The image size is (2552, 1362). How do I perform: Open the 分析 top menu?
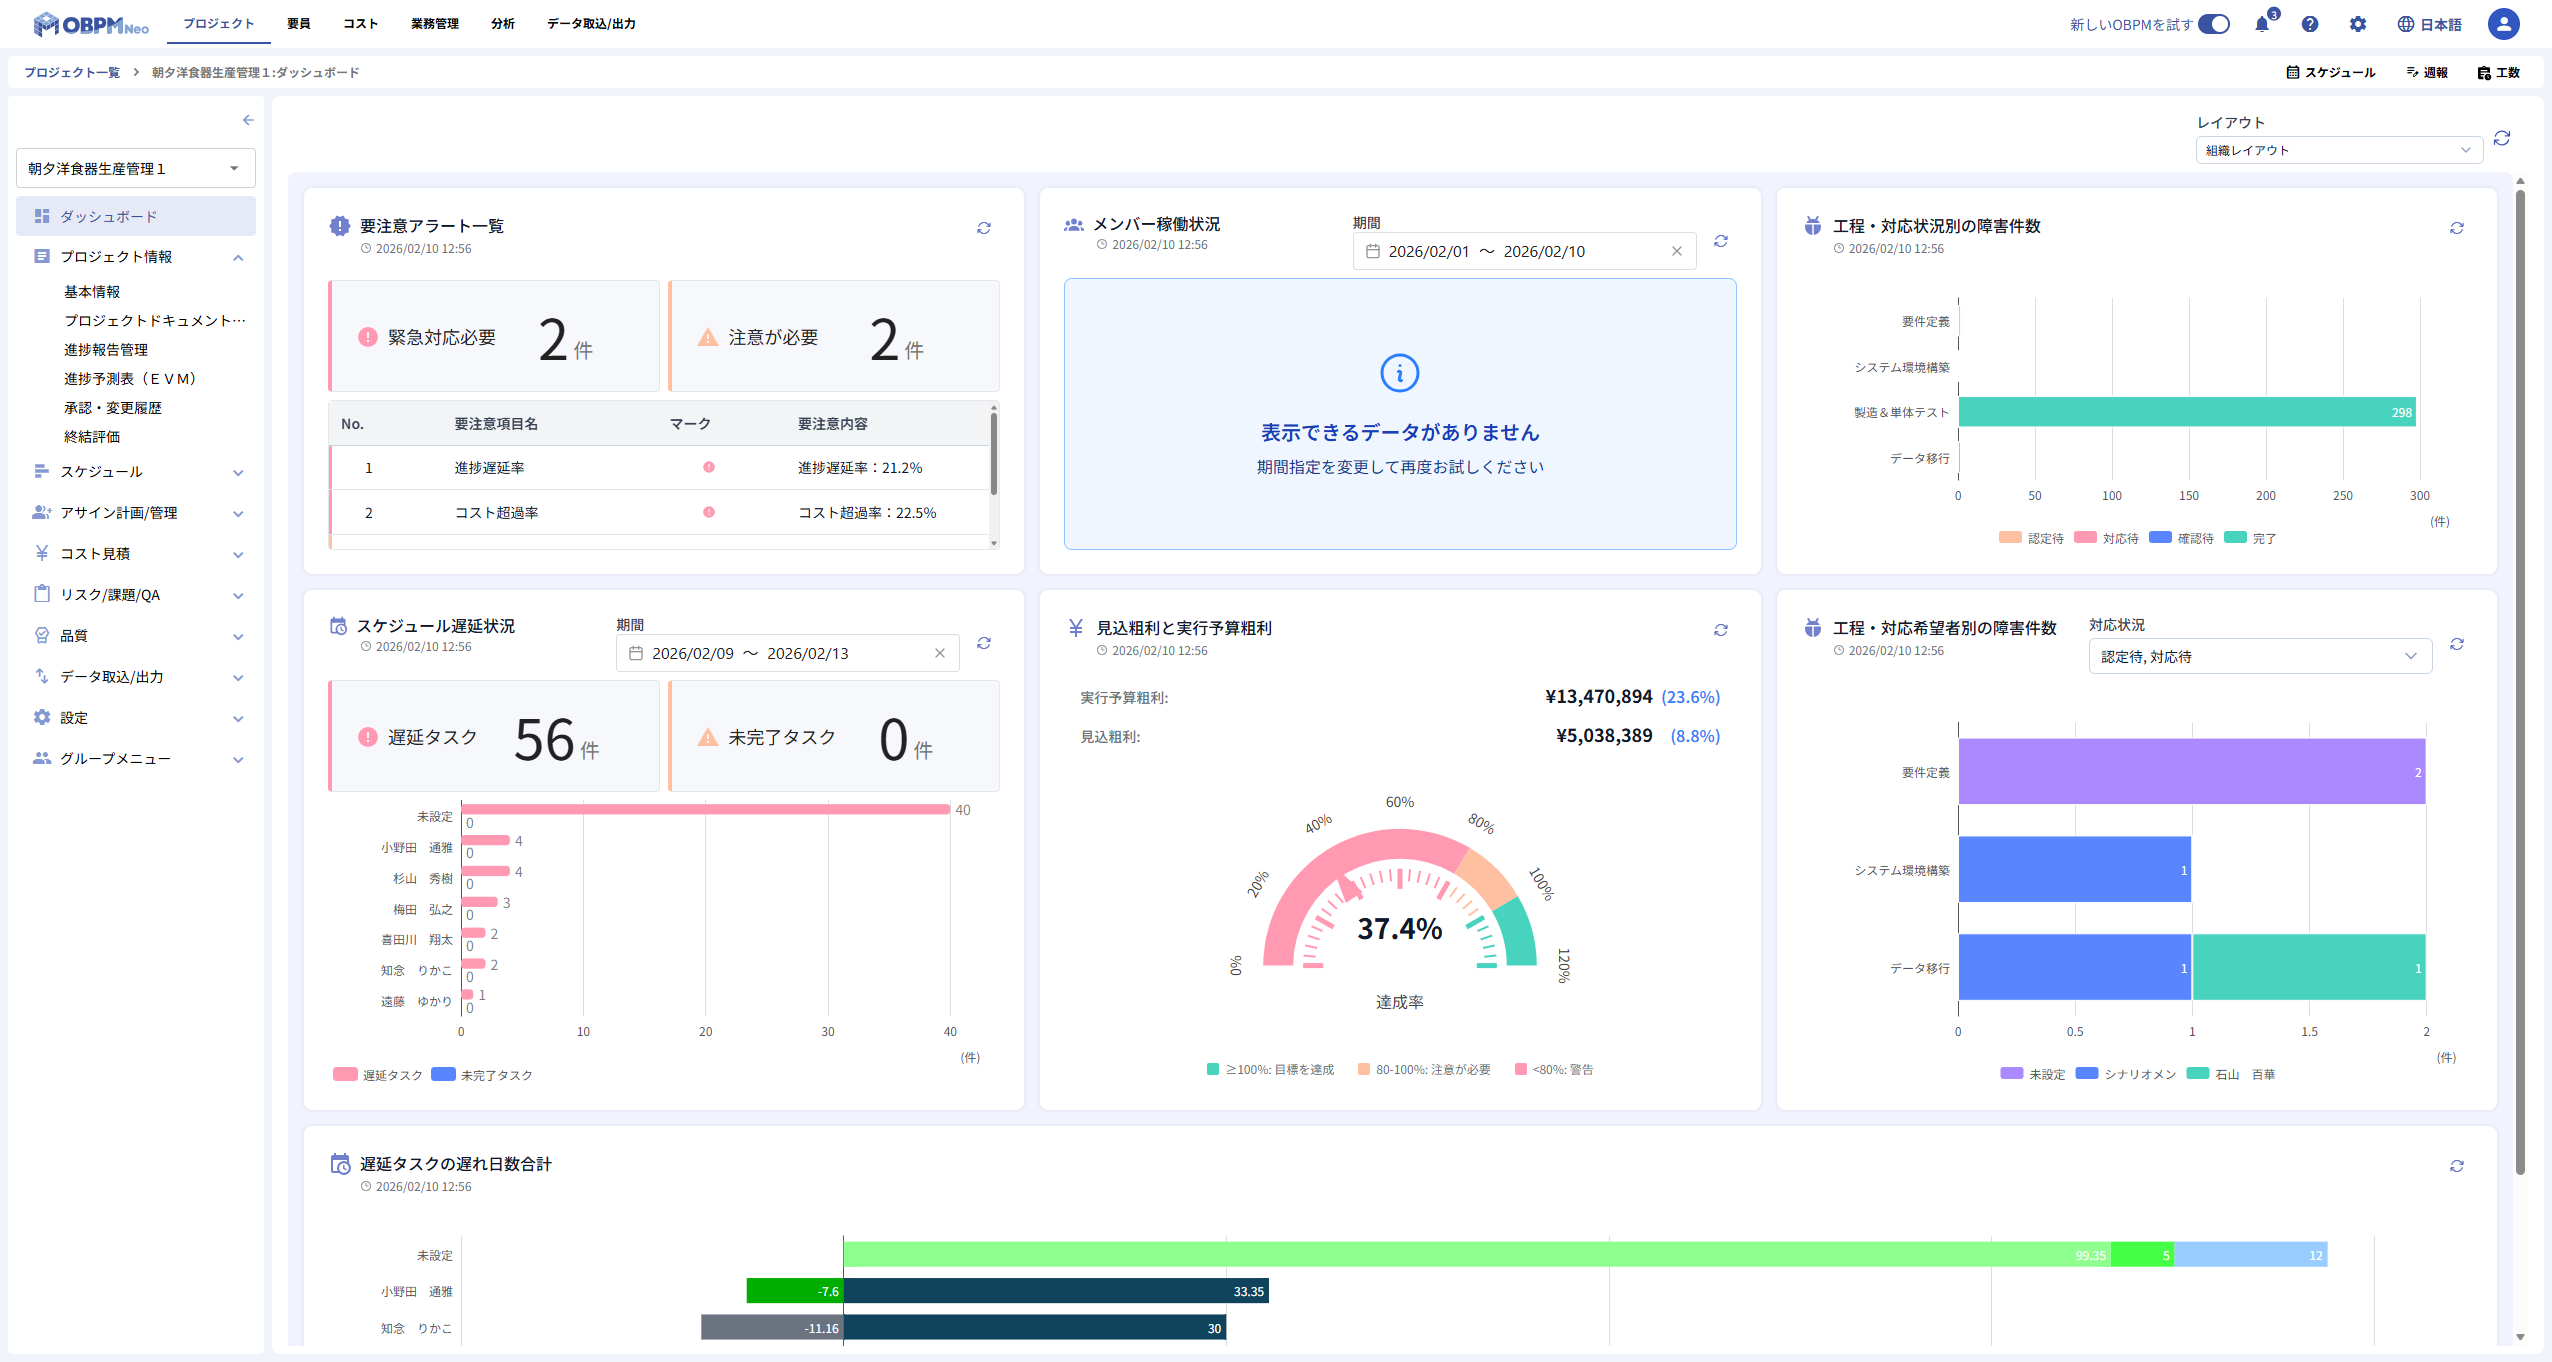pos(503,24)
